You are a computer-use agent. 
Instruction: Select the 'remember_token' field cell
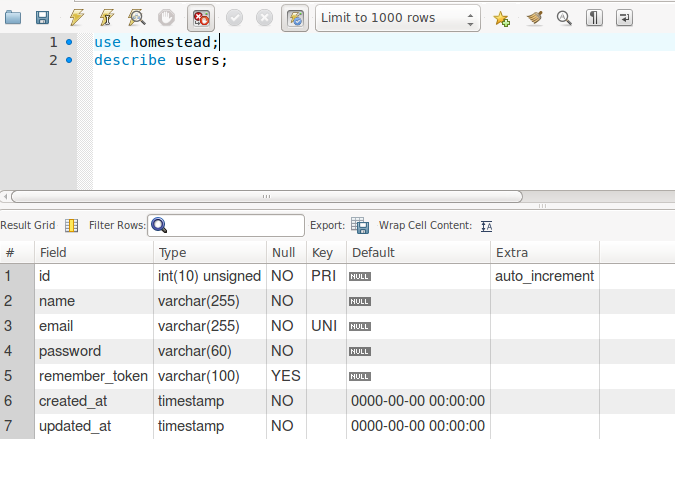(94, 376)
